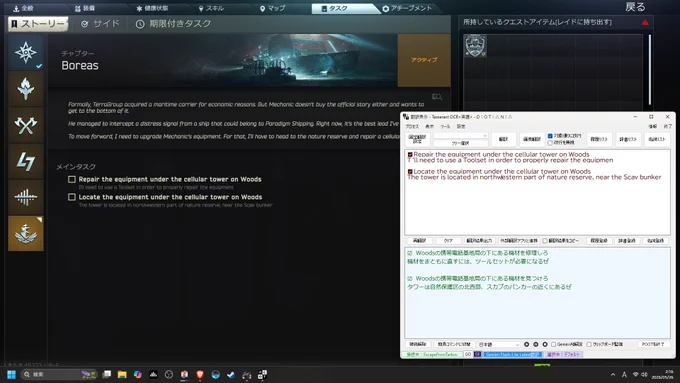Open the 装備 gear tab
Image resolution: width=680 pixels, height=383 pixels.
pyautogui.click(x=85, y=9)
